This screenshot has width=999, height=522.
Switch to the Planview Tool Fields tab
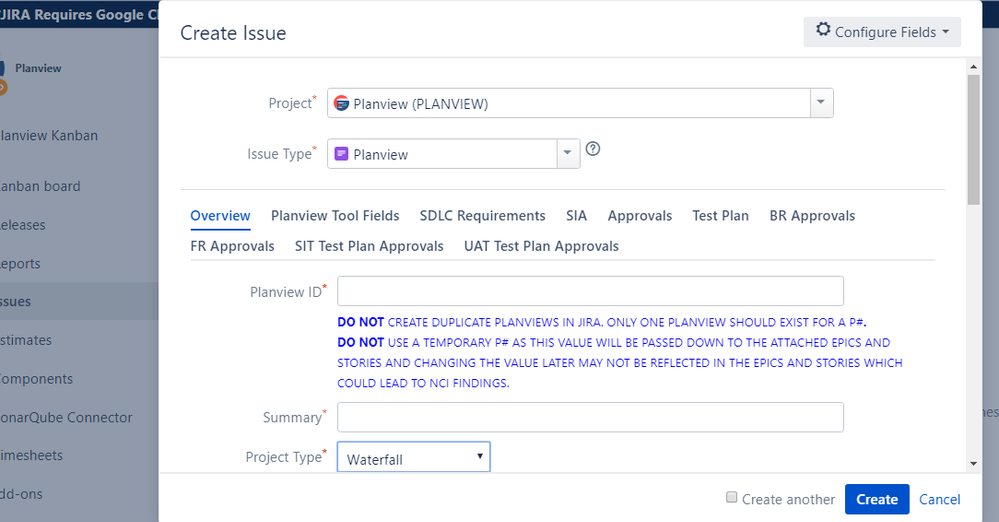pyautogui.click(x=335, y=215)
